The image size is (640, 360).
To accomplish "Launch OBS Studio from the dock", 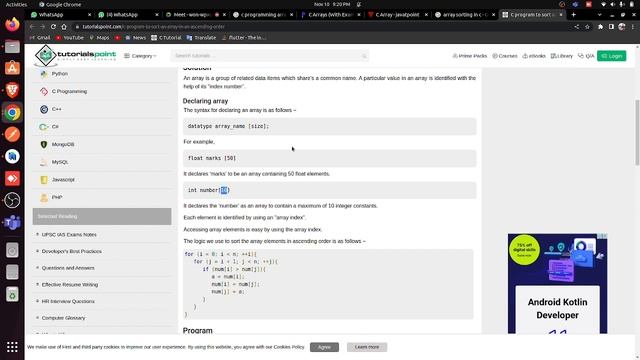I will click(12, 200).
